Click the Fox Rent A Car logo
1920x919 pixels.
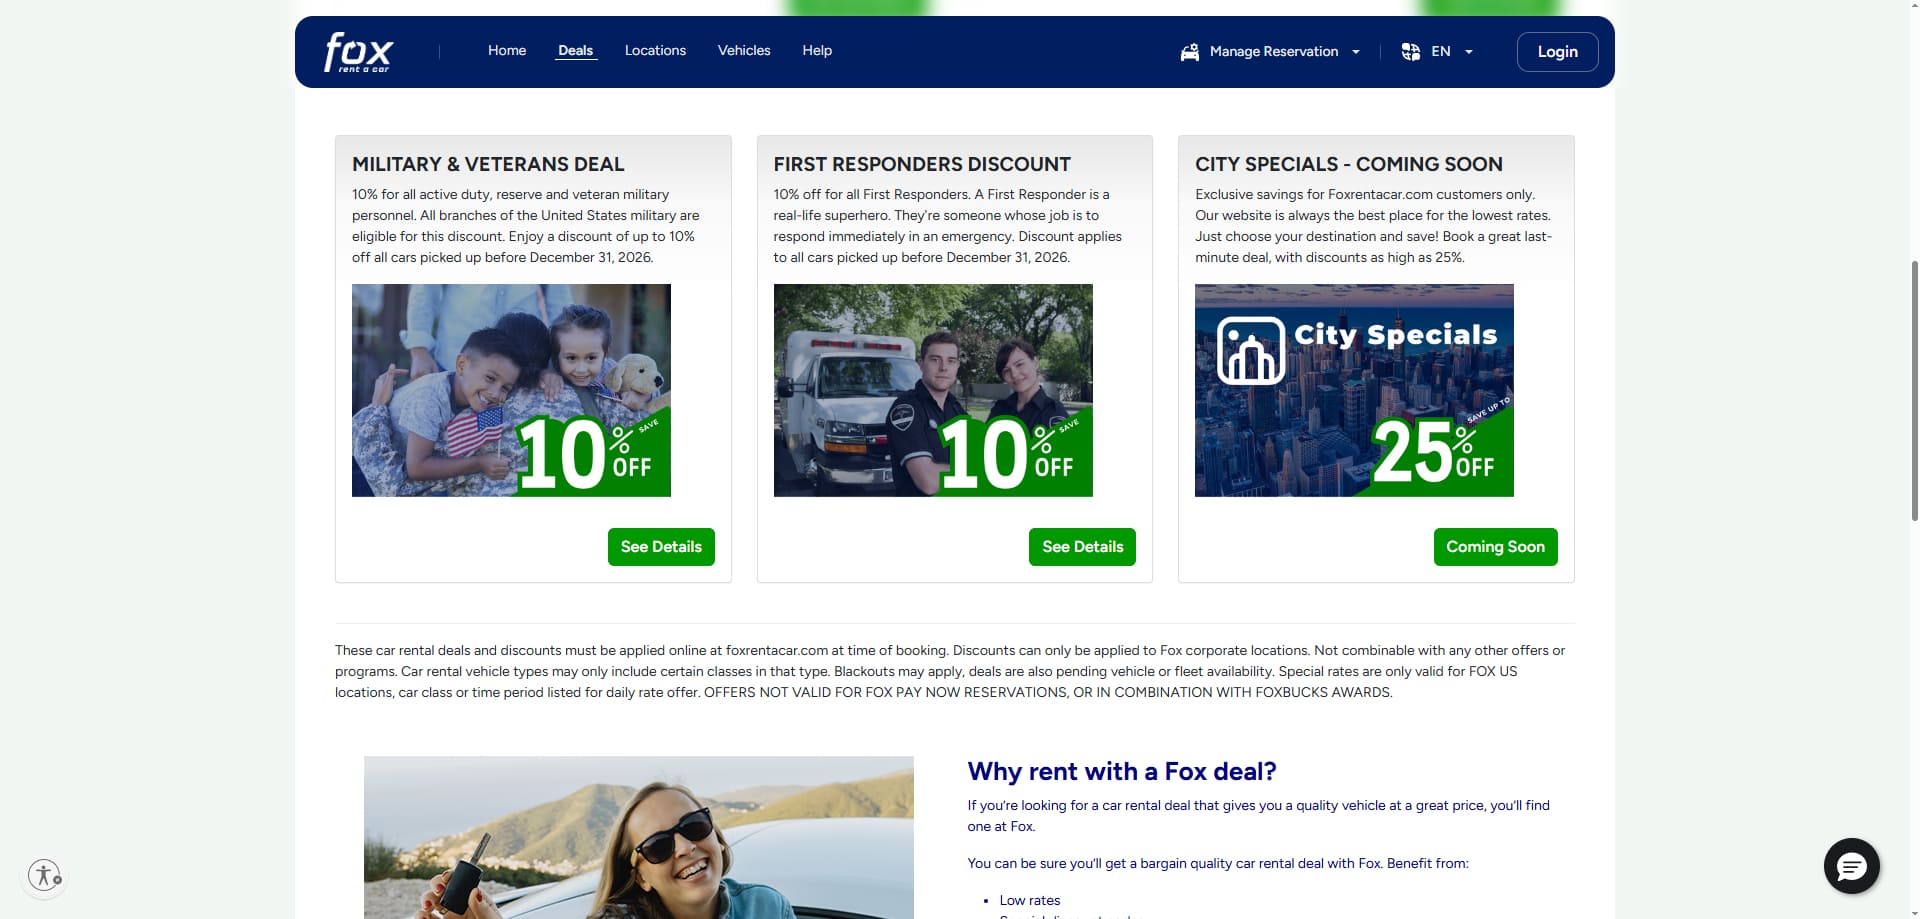point(358,52)
